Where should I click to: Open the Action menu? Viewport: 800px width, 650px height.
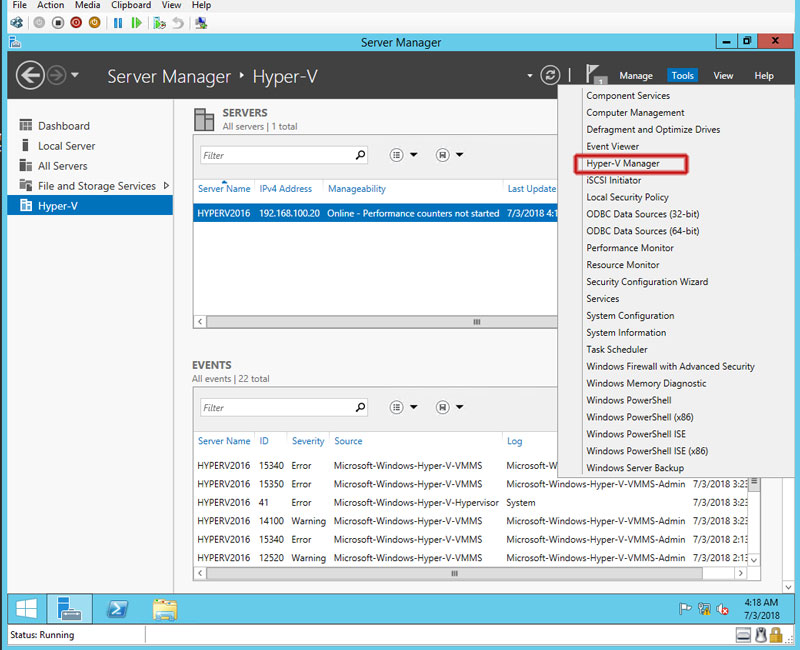pos(51,5)
